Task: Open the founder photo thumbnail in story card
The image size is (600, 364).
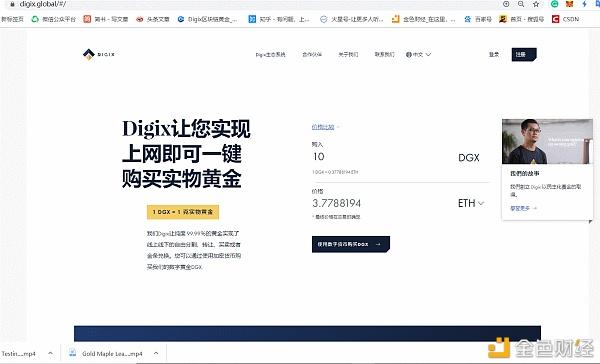Action: click(547, 141)
